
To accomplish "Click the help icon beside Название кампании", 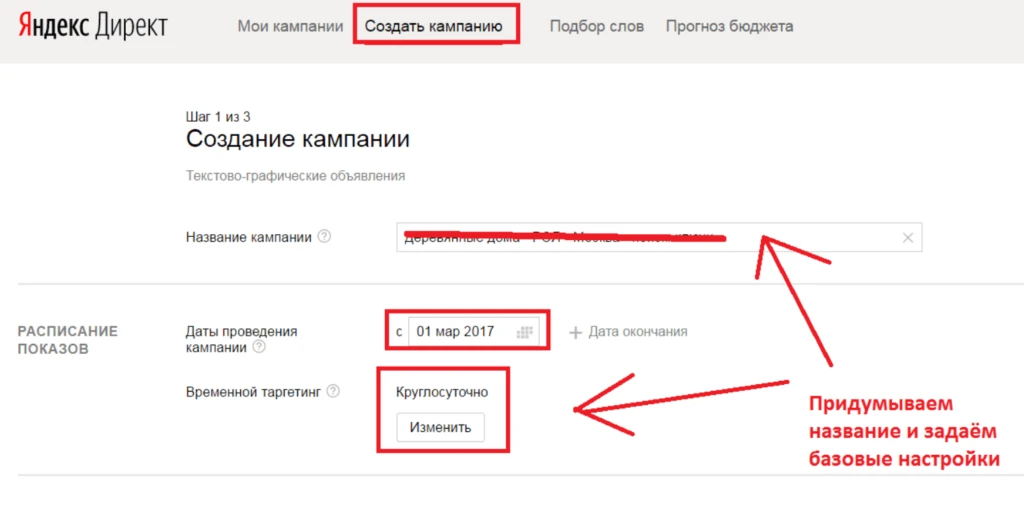I will [324, 236].
